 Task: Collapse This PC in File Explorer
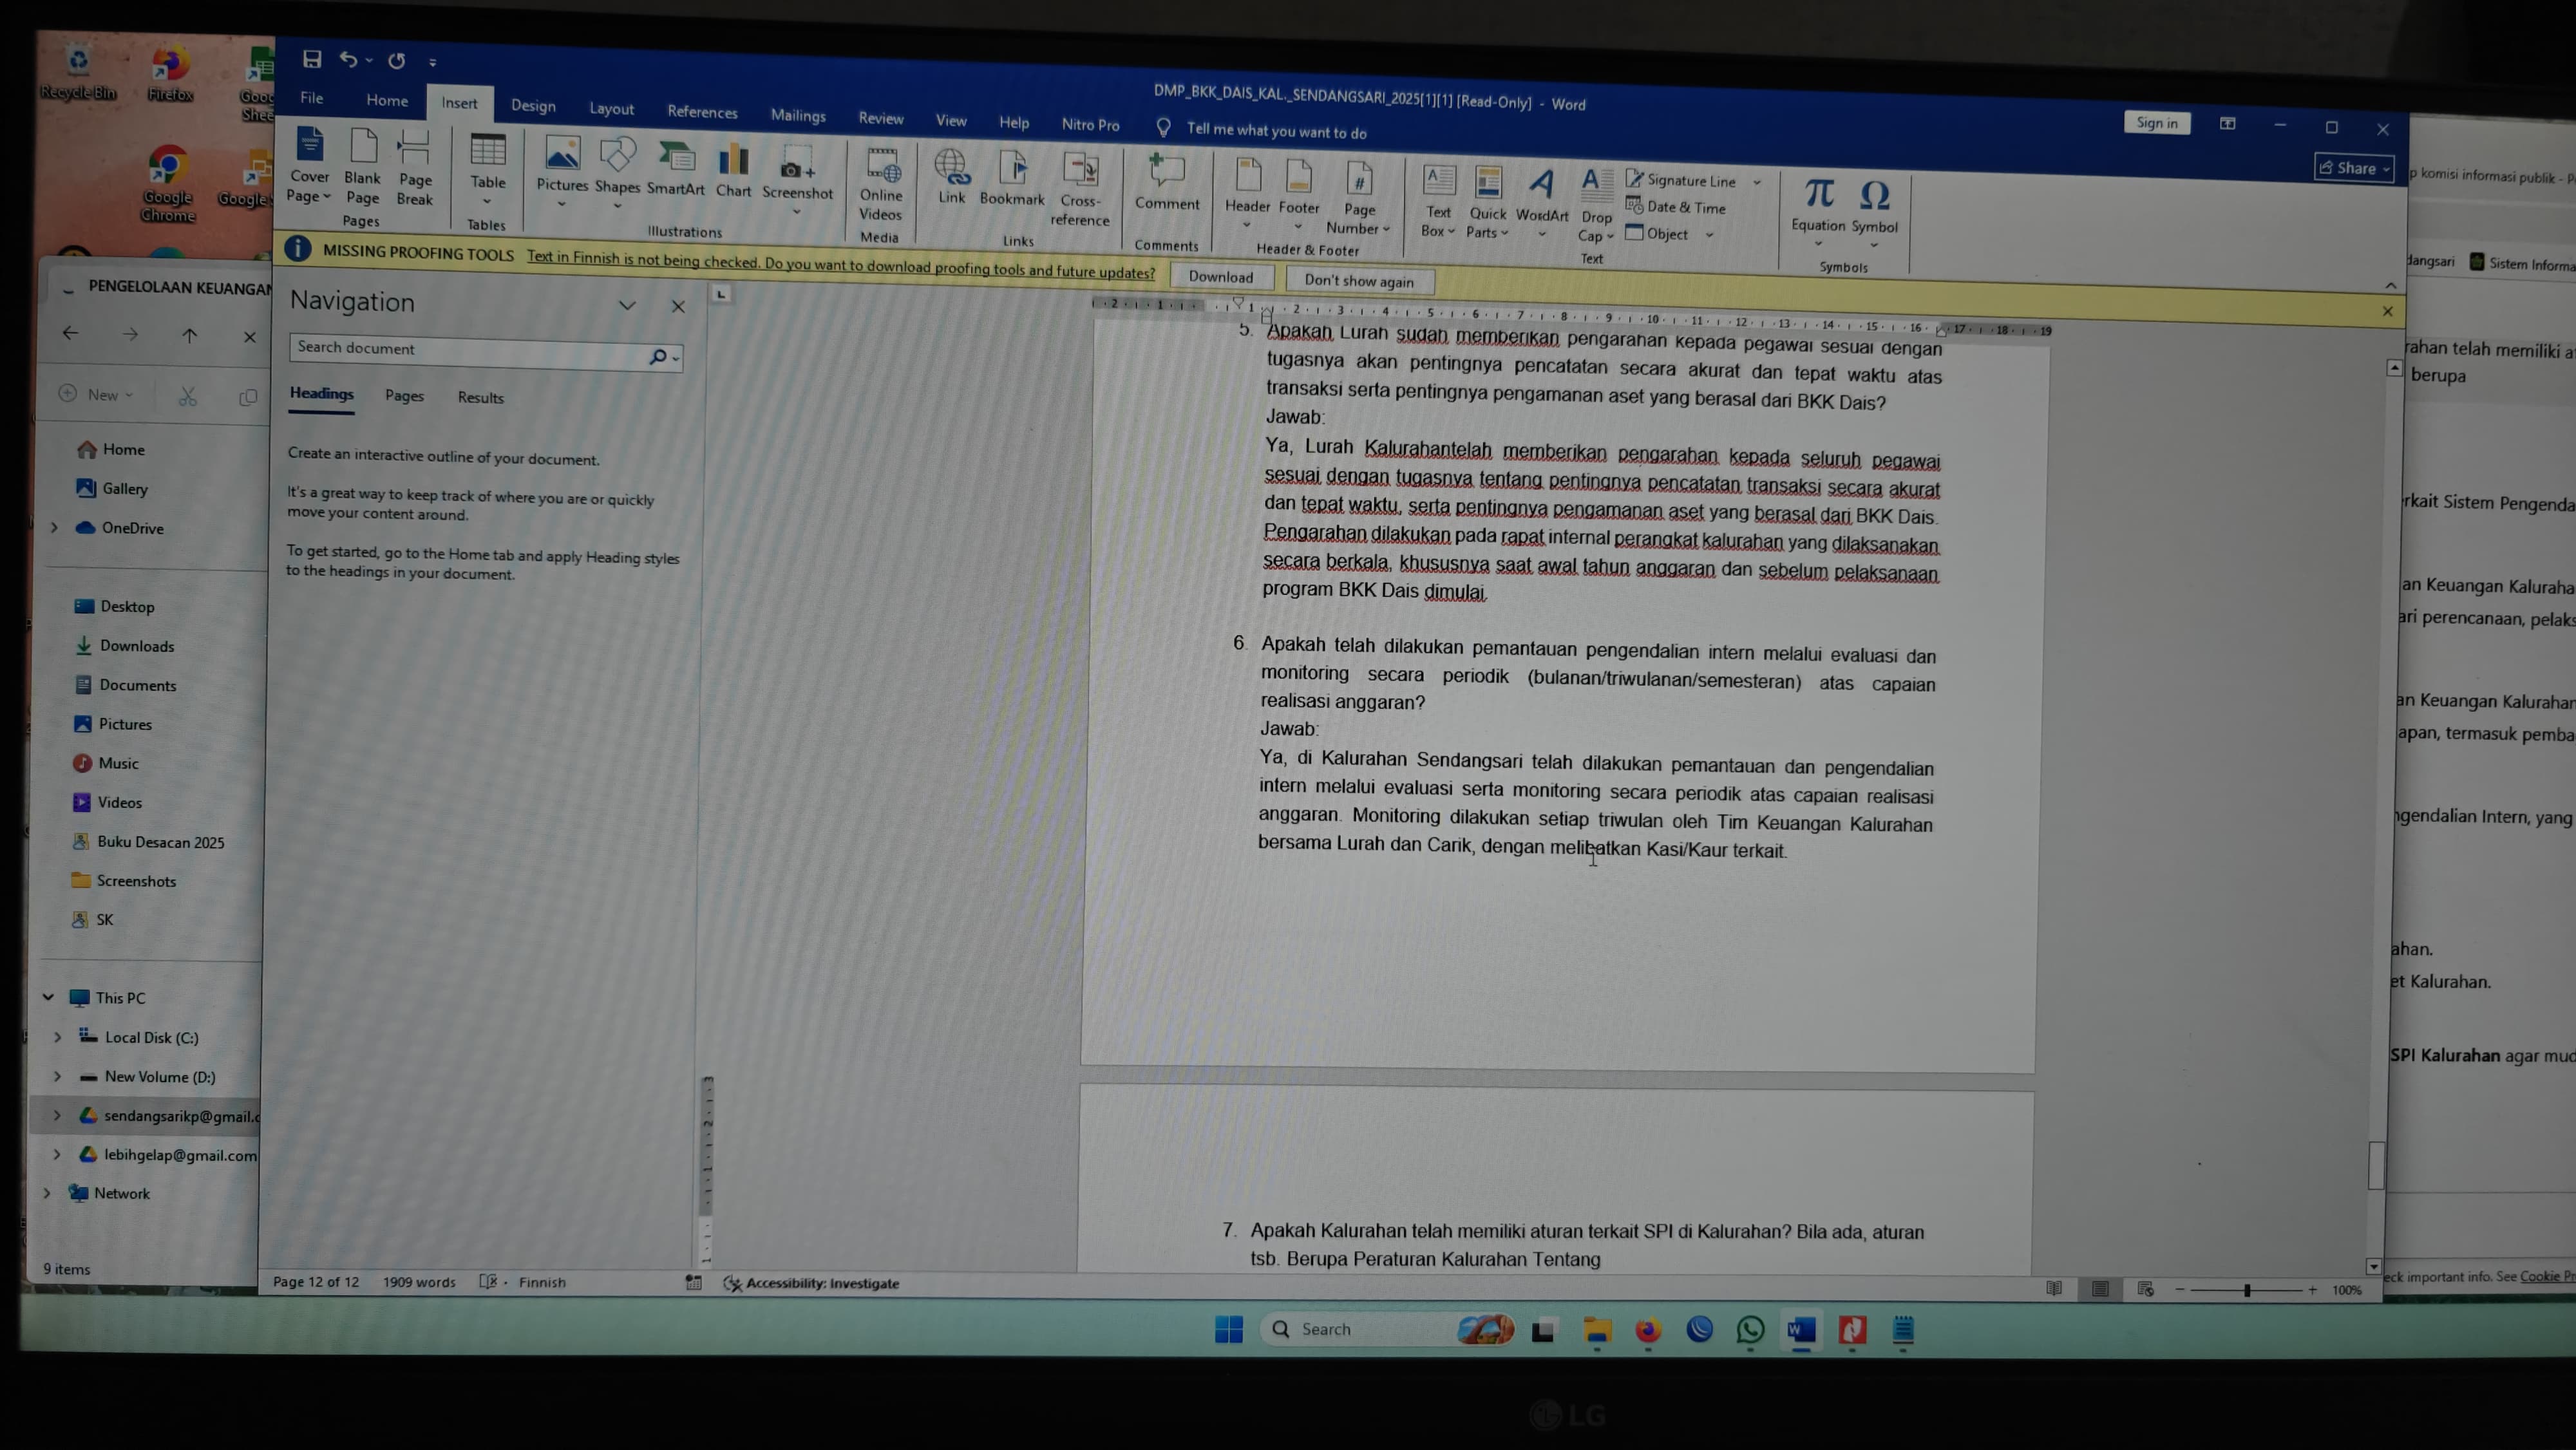(x=48, y=997)
